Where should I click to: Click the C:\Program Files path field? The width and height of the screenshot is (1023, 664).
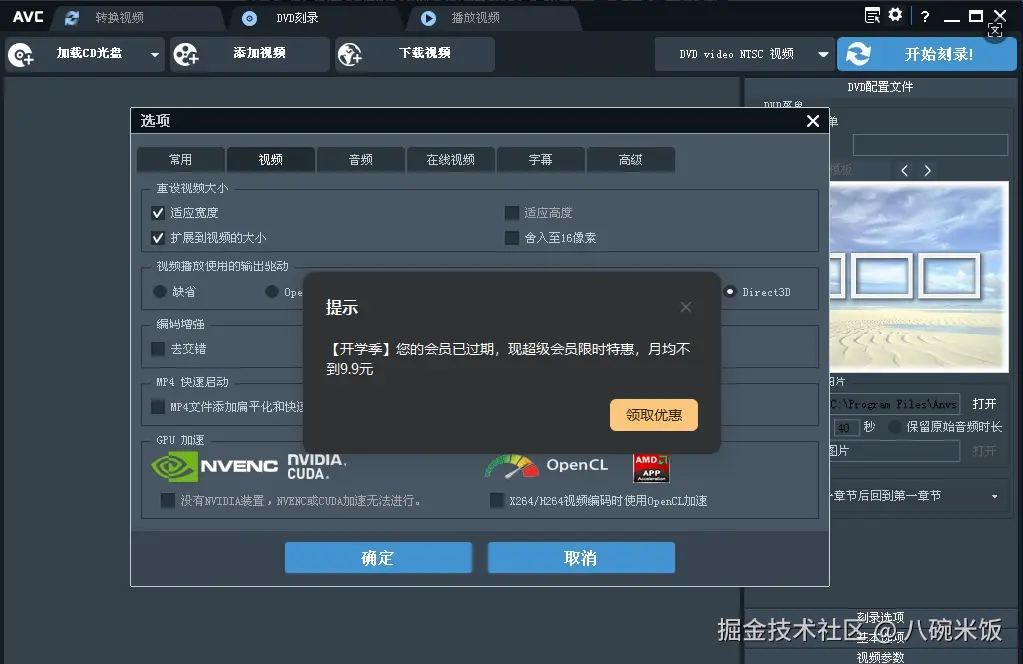click(x=894, y=404)
